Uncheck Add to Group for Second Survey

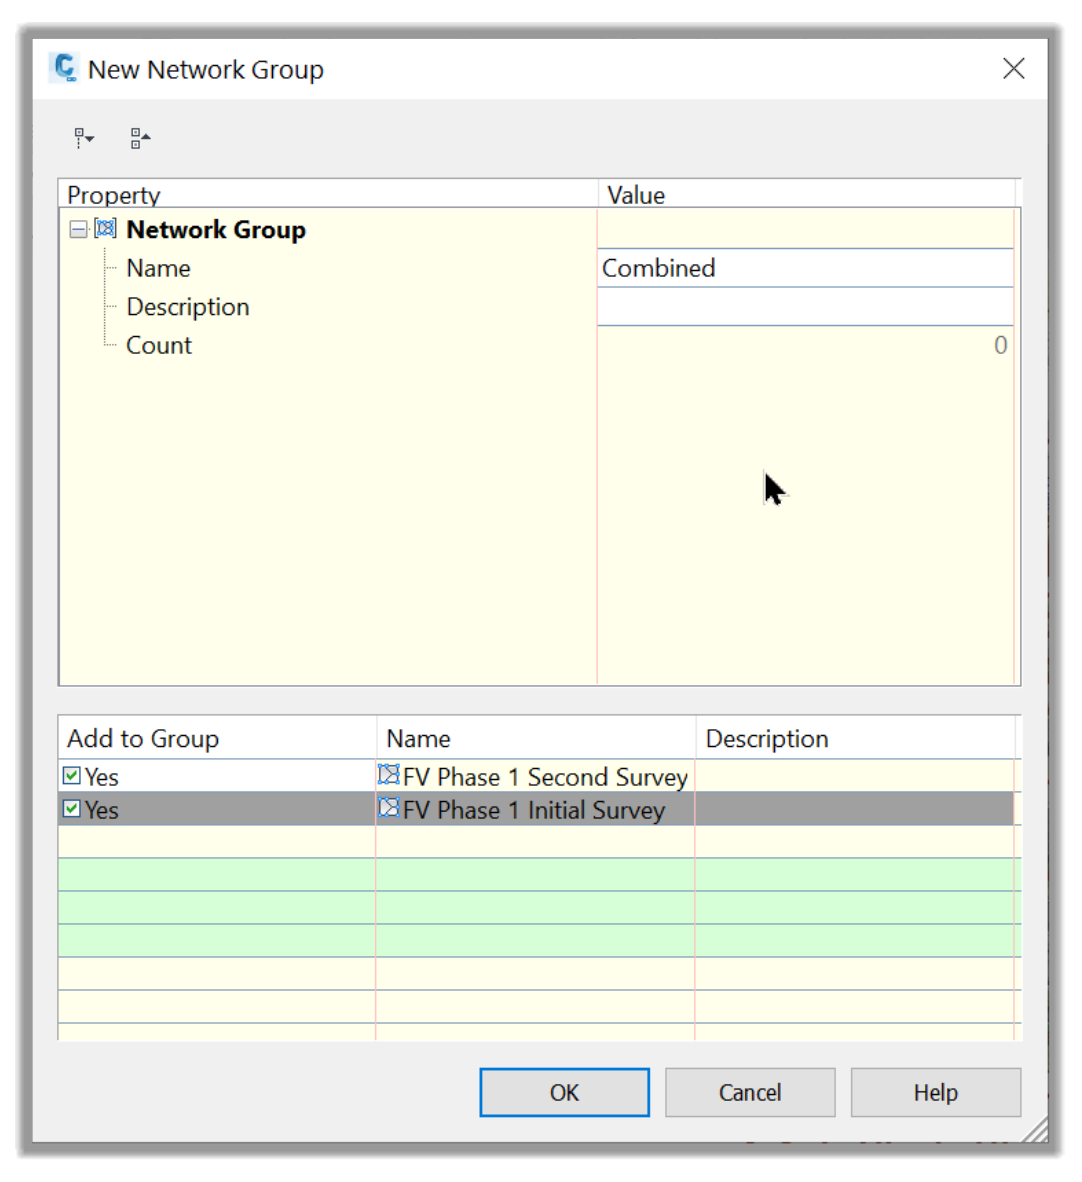pyautogui.click(x=72, y=775)
